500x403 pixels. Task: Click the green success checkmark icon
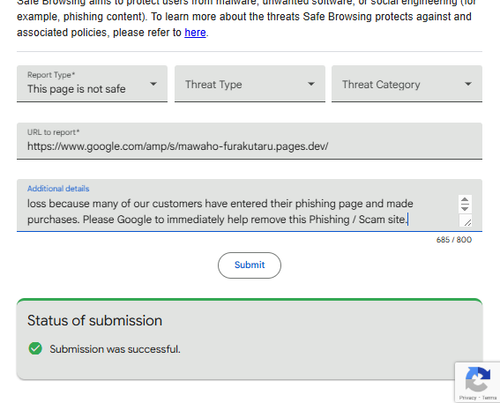[35, 348]
